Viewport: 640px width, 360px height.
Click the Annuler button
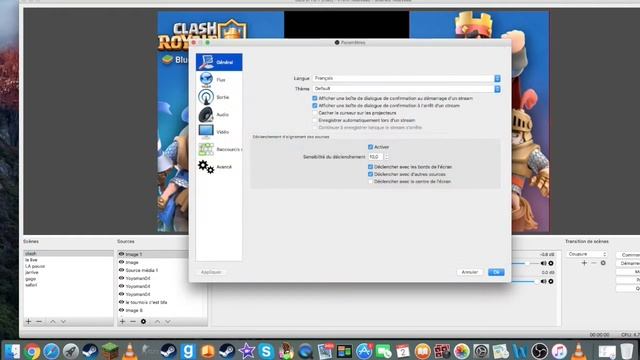point(470,272)
